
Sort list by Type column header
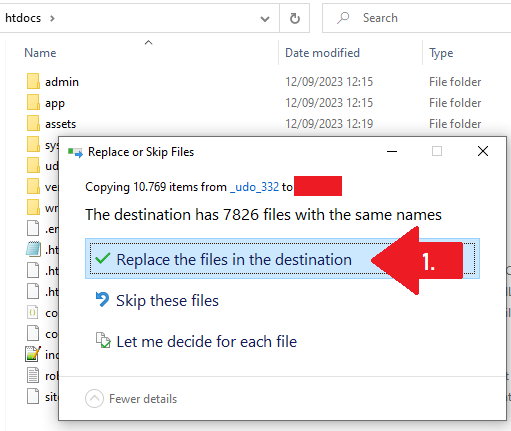tap(441, 53)
